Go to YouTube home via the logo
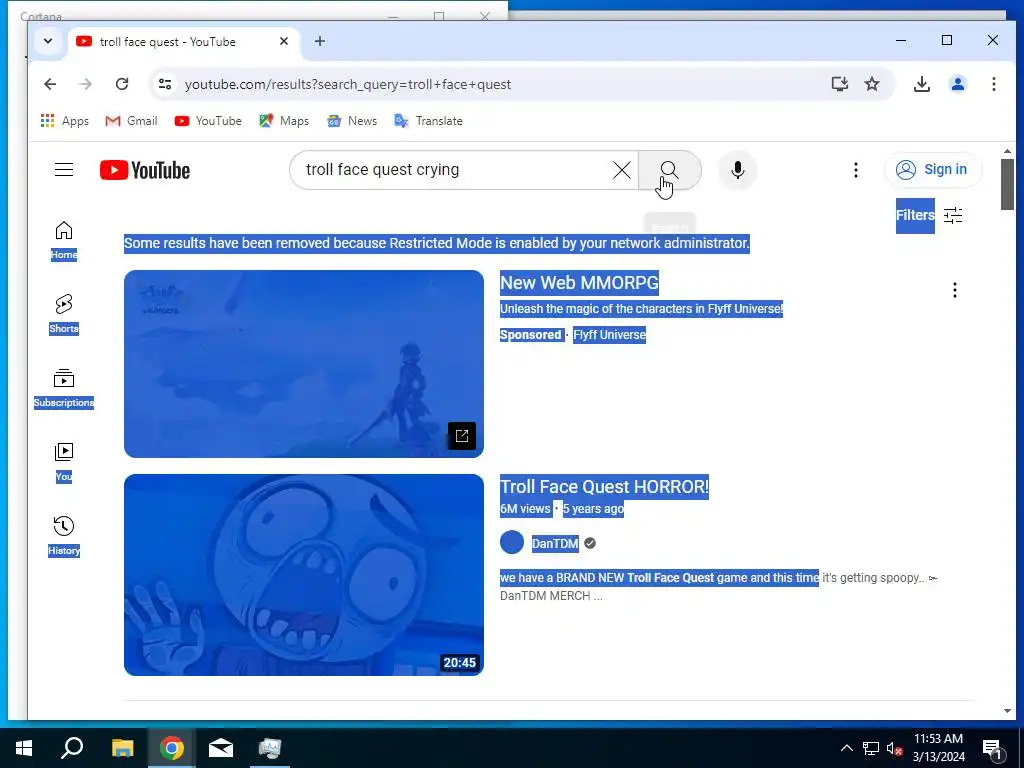The image size is (1024, 768). coord(145,170)
